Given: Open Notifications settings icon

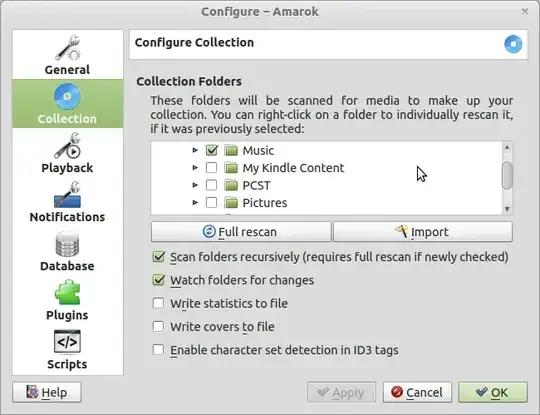Looking at the screenshot, I should coord(68,195).
